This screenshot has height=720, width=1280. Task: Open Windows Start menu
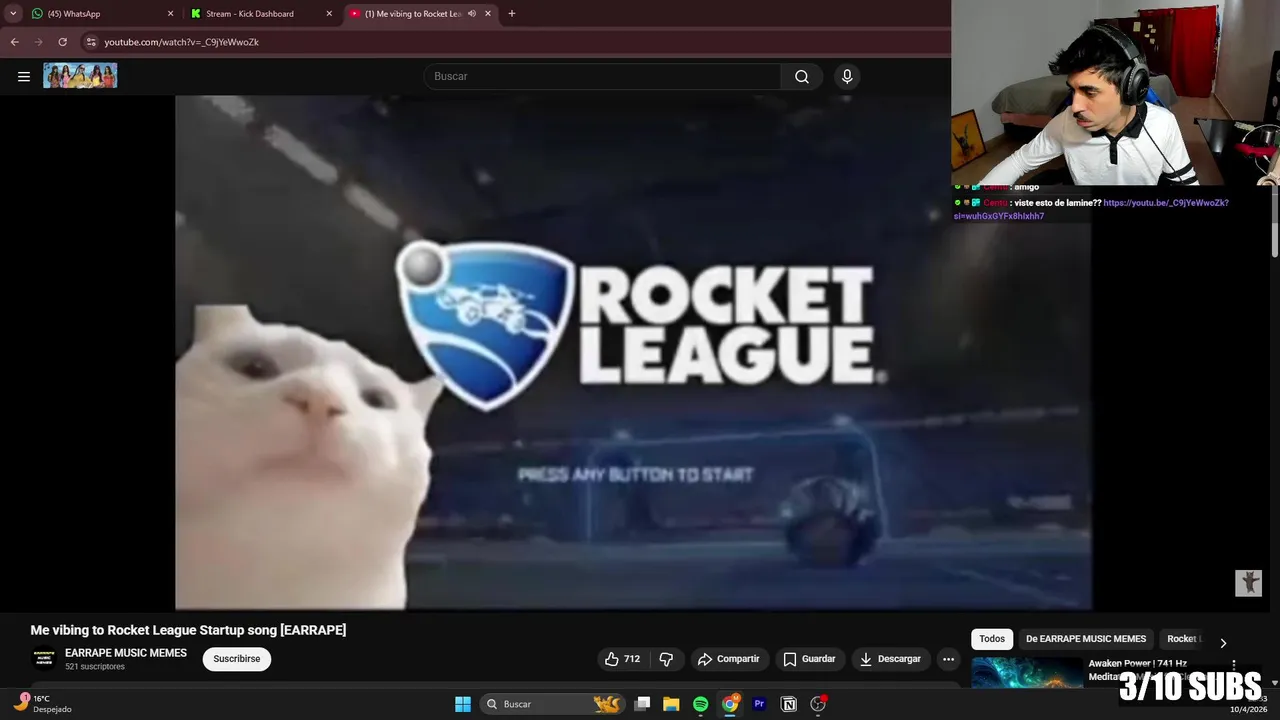tap(463, 704)
